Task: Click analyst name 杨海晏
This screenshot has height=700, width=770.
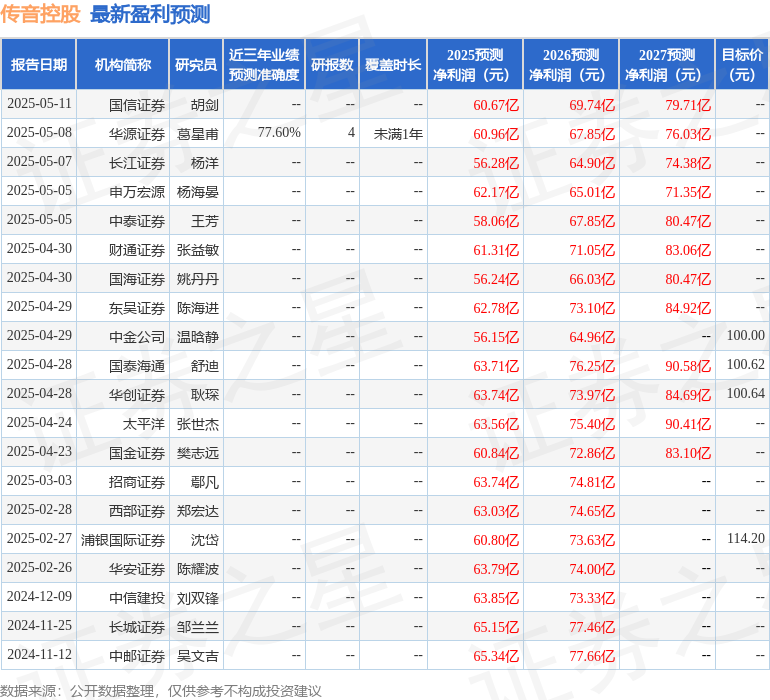Action: coord(197,192)
